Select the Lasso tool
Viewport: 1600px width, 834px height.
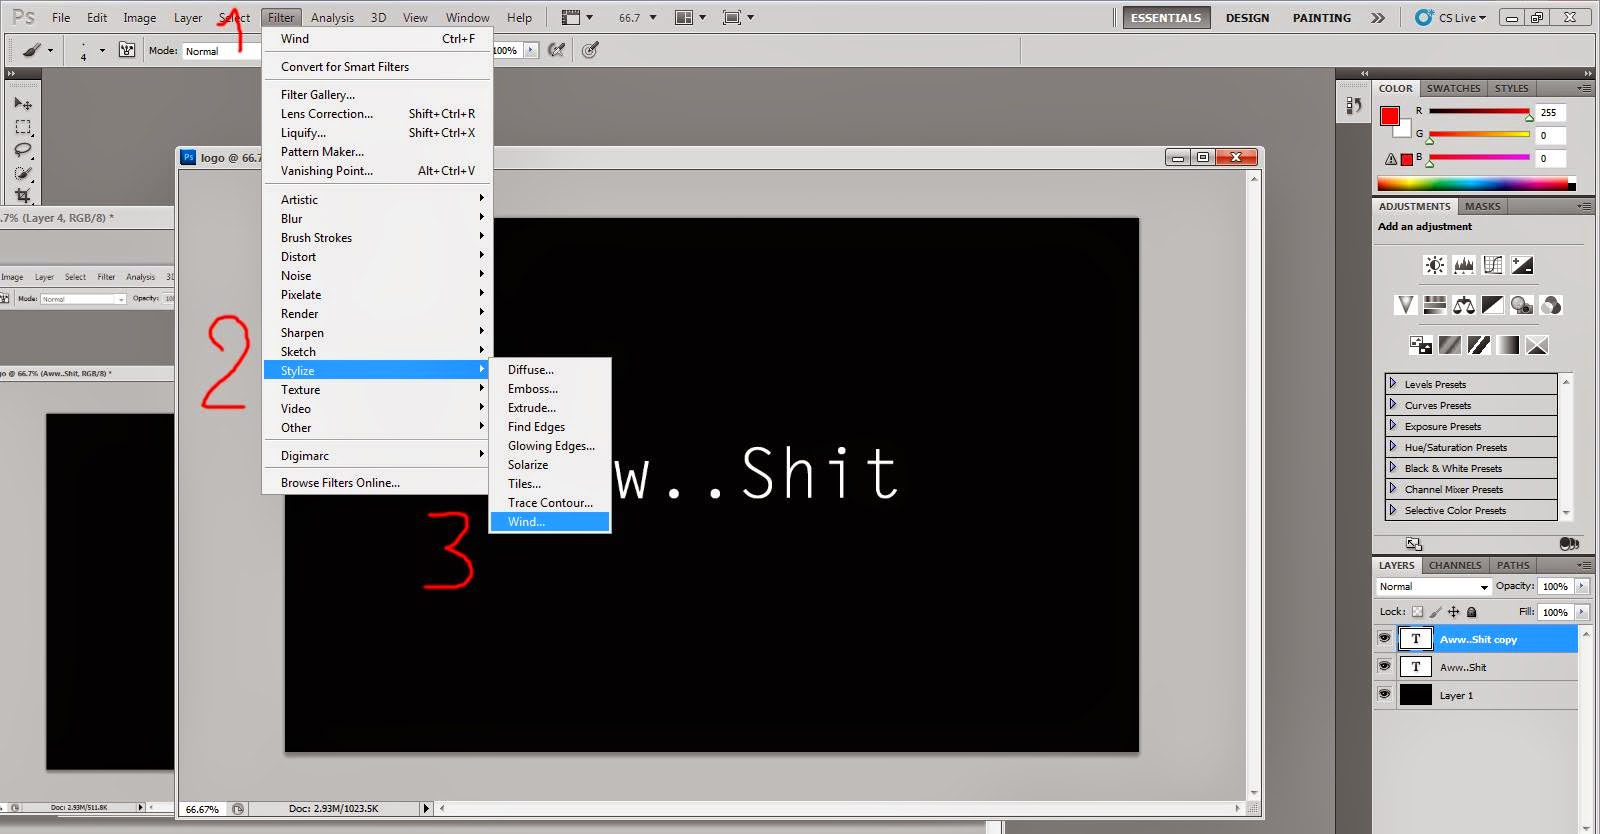23,150
